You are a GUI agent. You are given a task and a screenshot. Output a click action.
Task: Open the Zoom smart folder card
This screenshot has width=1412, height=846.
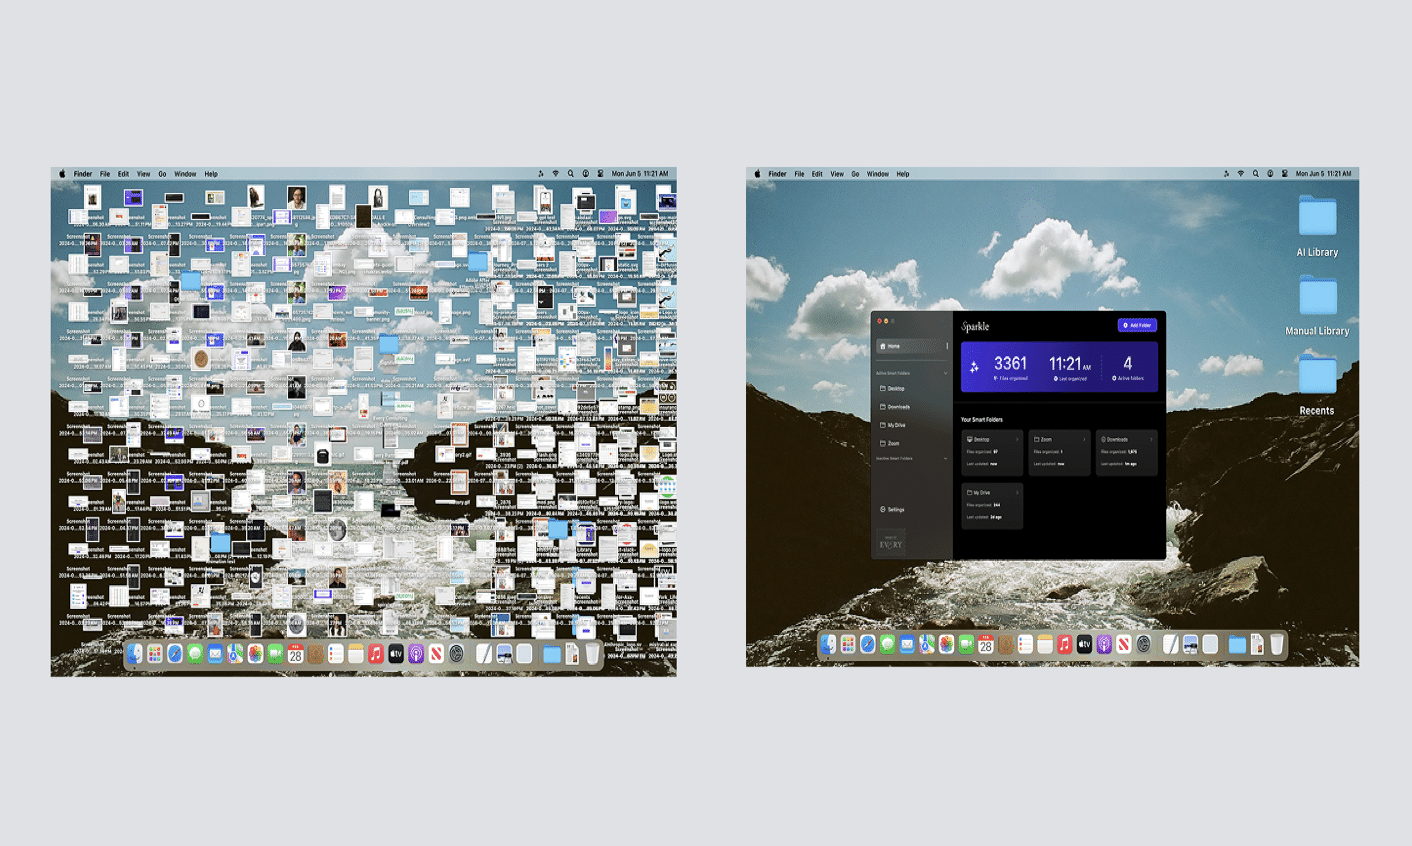point(1059,452)
